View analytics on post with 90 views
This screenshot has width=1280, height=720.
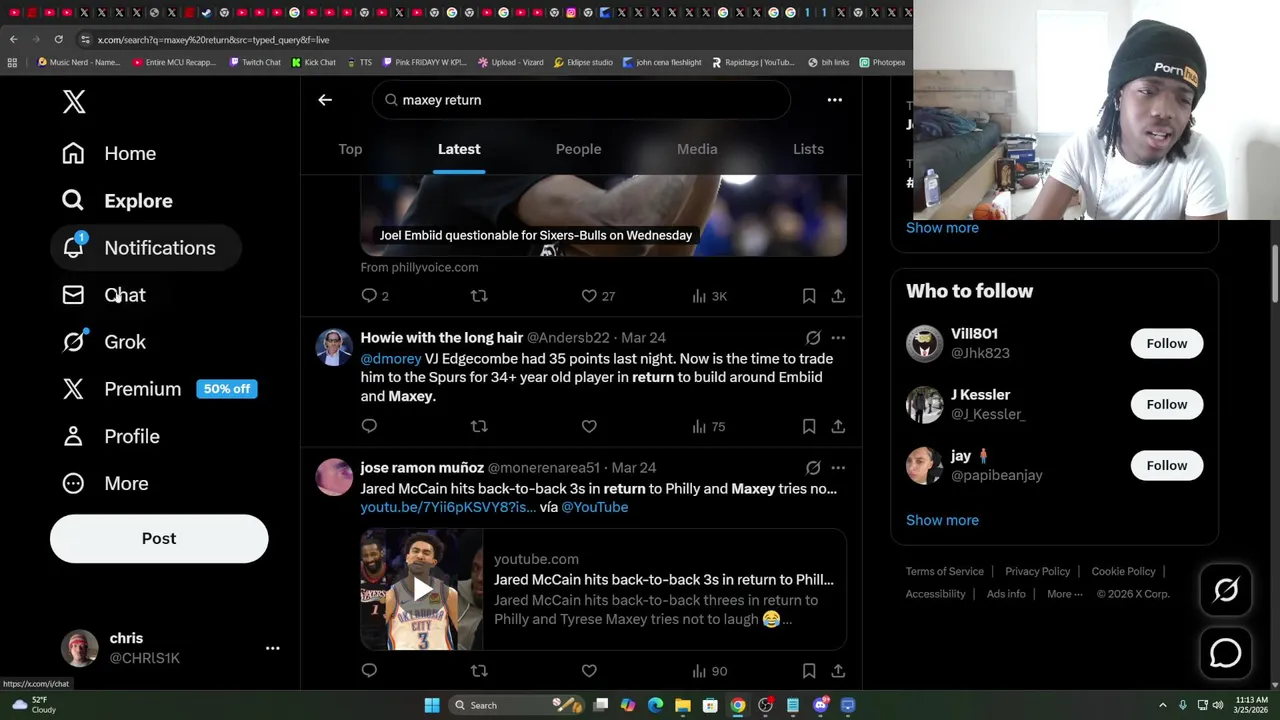coord(709,671)
